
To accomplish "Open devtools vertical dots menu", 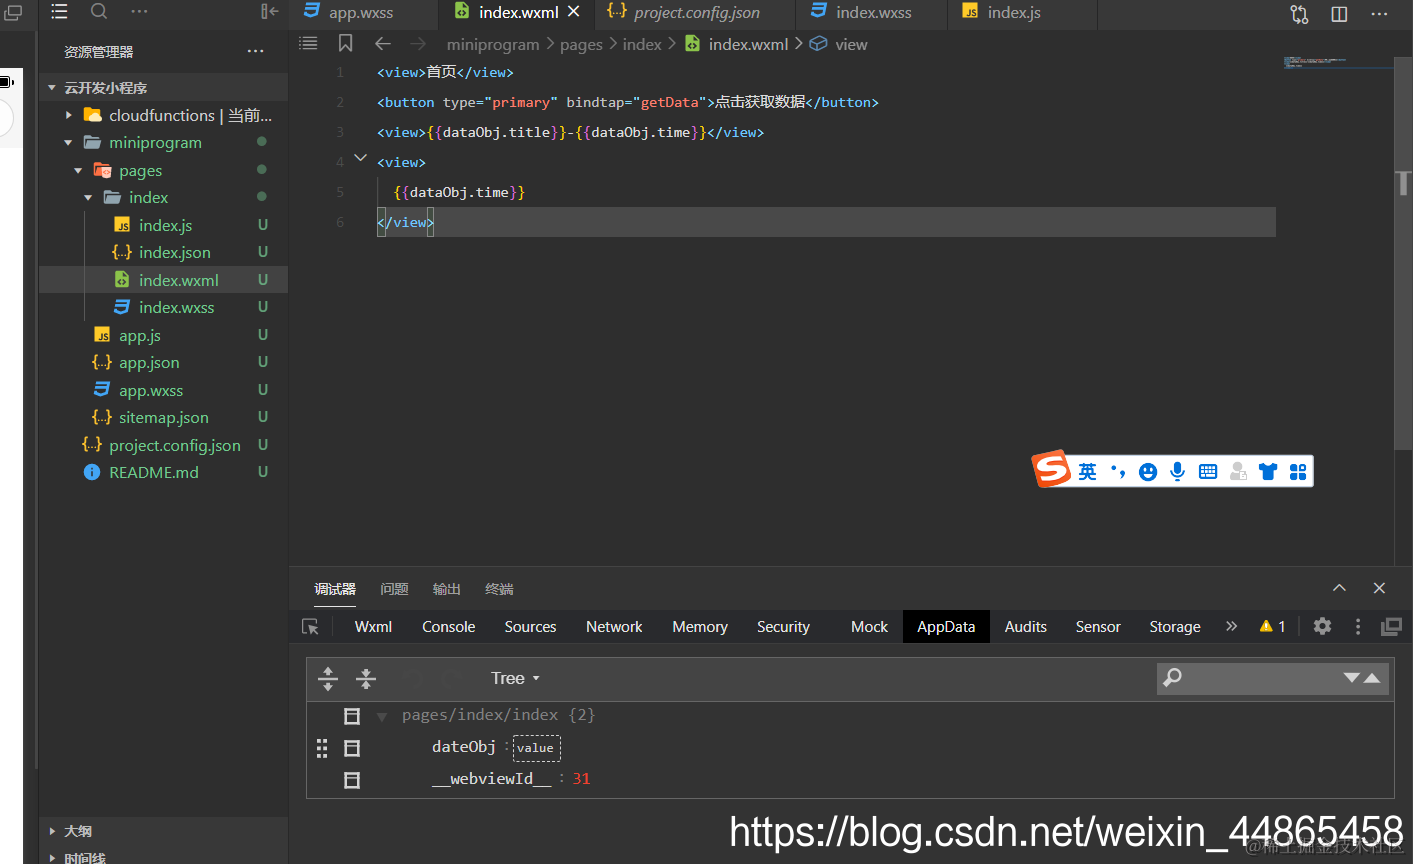I will 1357,626.
